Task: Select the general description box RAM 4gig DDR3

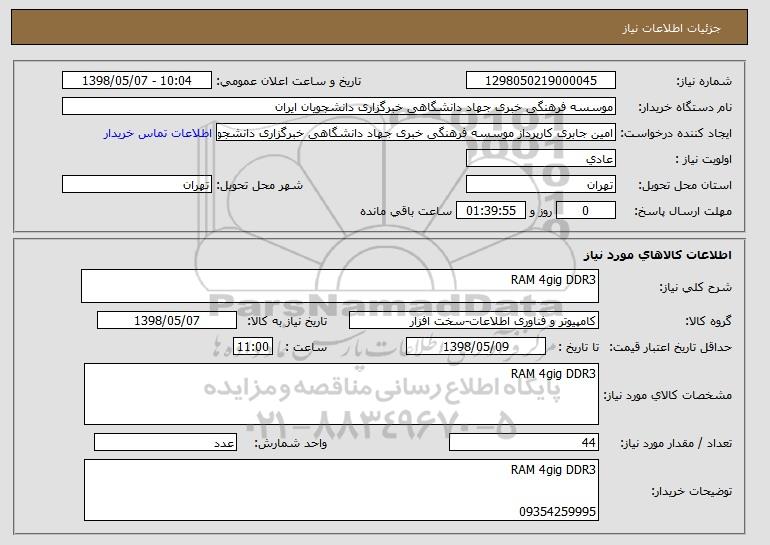Action: tap(340, 286)
